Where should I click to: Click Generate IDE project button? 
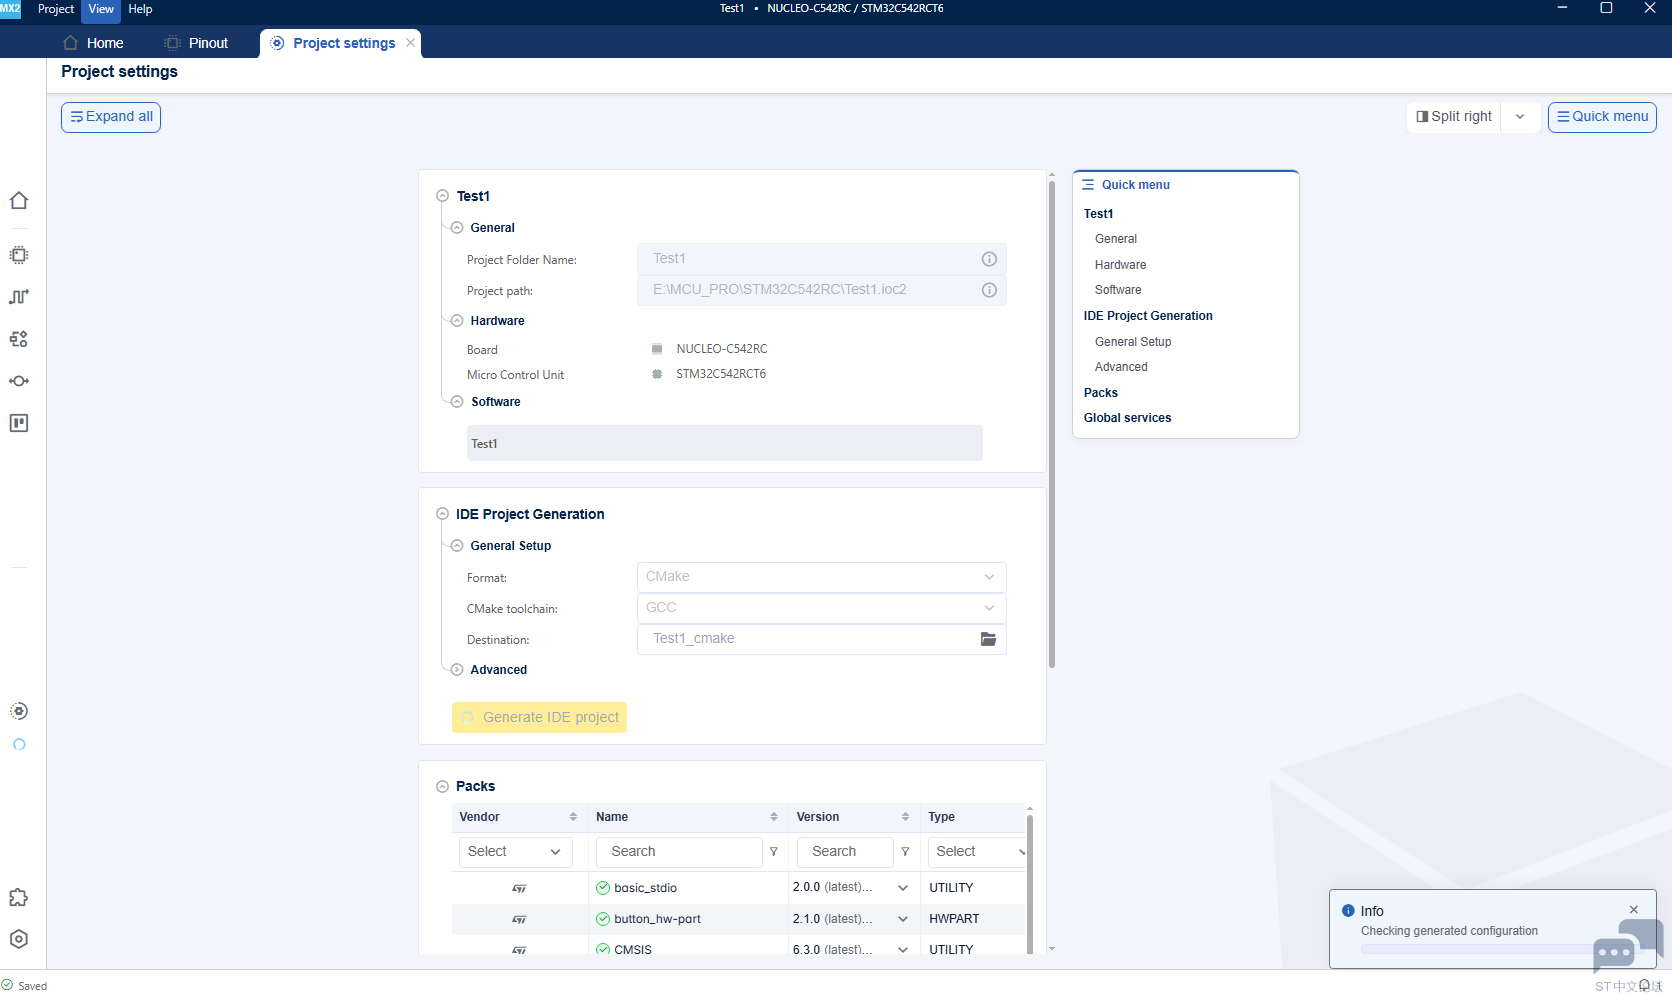click(x=539, y=717)
